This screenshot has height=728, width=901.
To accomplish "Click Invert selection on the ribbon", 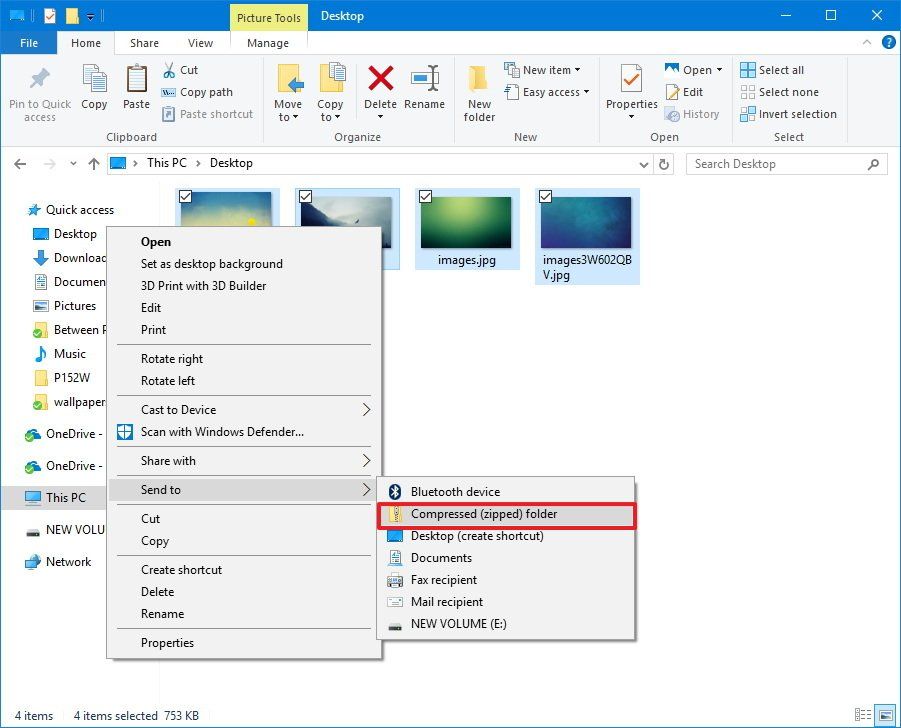I will tap(789, 114).
